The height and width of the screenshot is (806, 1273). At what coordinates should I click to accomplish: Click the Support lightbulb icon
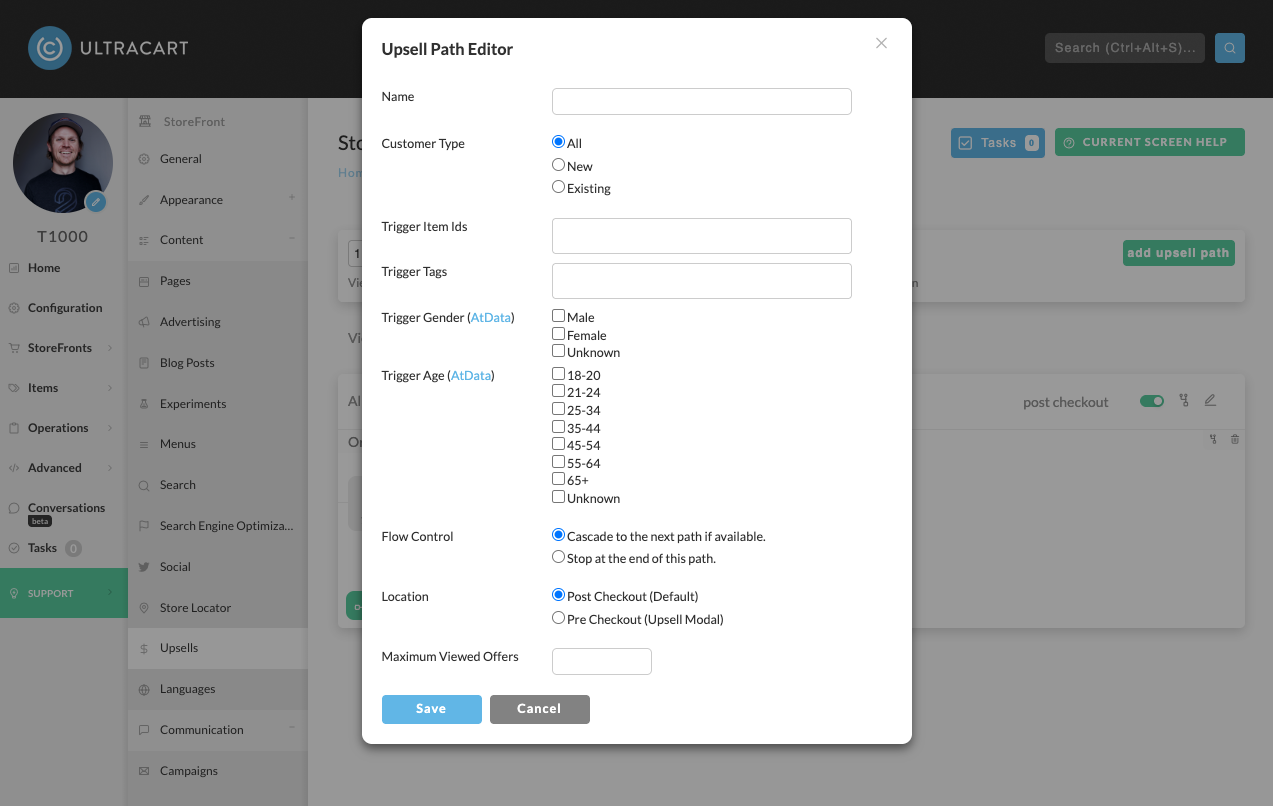14,593
